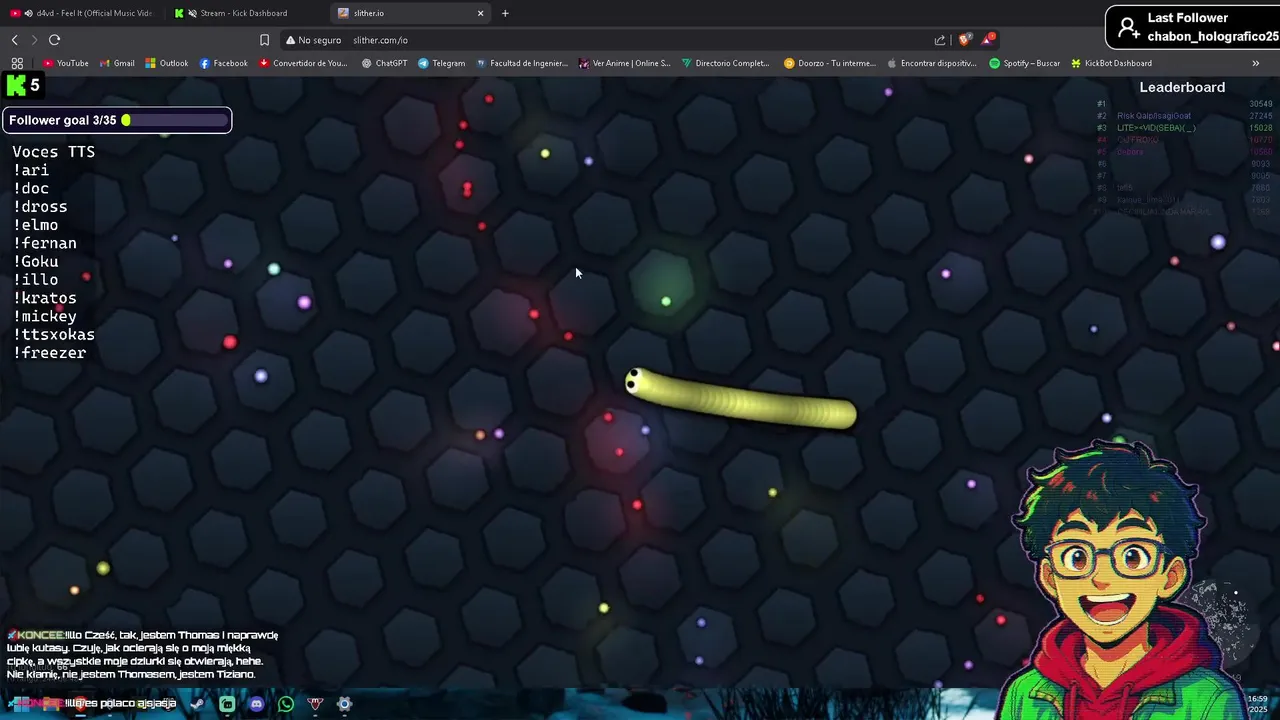1280x720 pixels.
Task: Open the apps grid icon in bookmarks bar
Action: pos(17,63)
